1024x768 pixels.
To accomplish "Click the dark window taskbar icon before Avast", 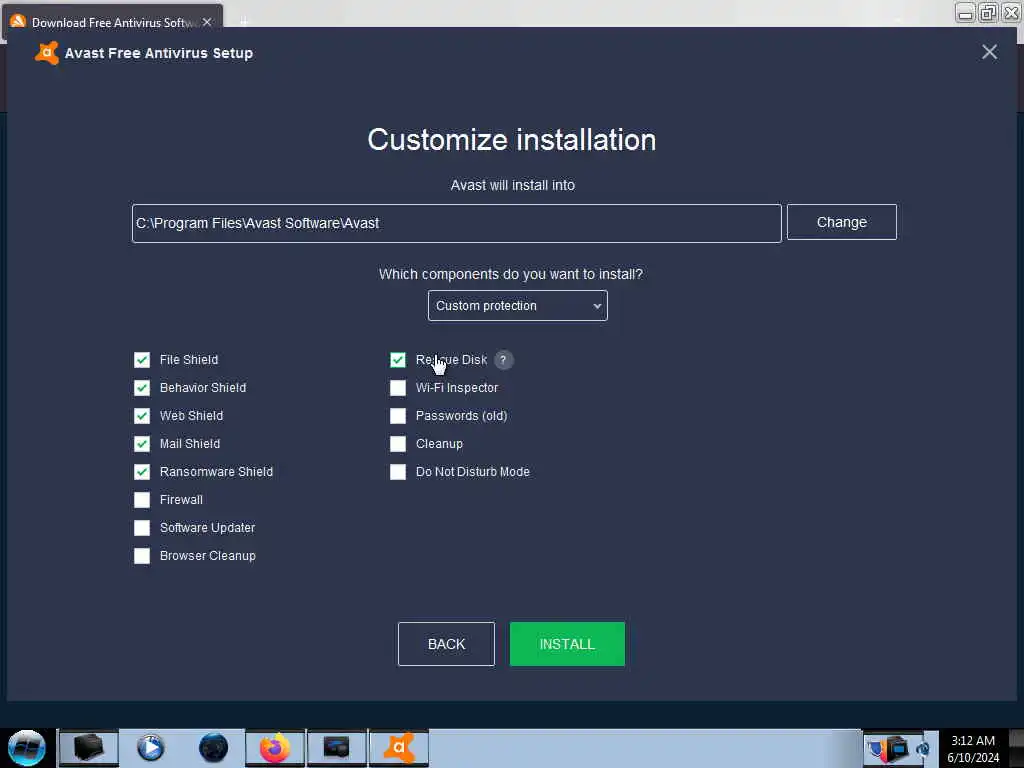I will click(x=337, y=748).
